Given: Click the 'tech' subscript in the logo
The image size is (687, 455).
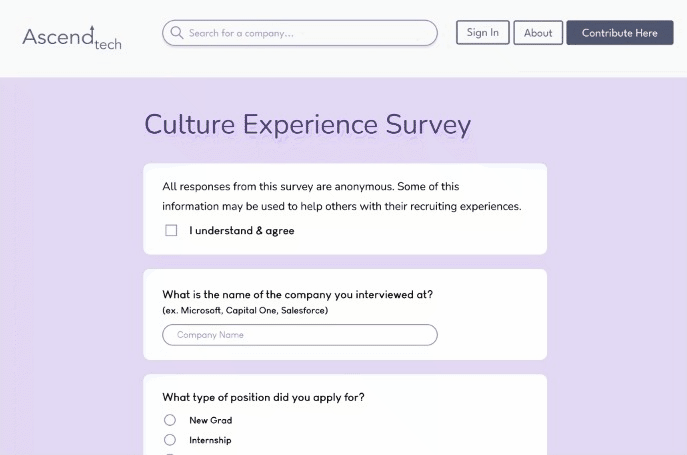Looking at the screenshot, I should (108, 45).
